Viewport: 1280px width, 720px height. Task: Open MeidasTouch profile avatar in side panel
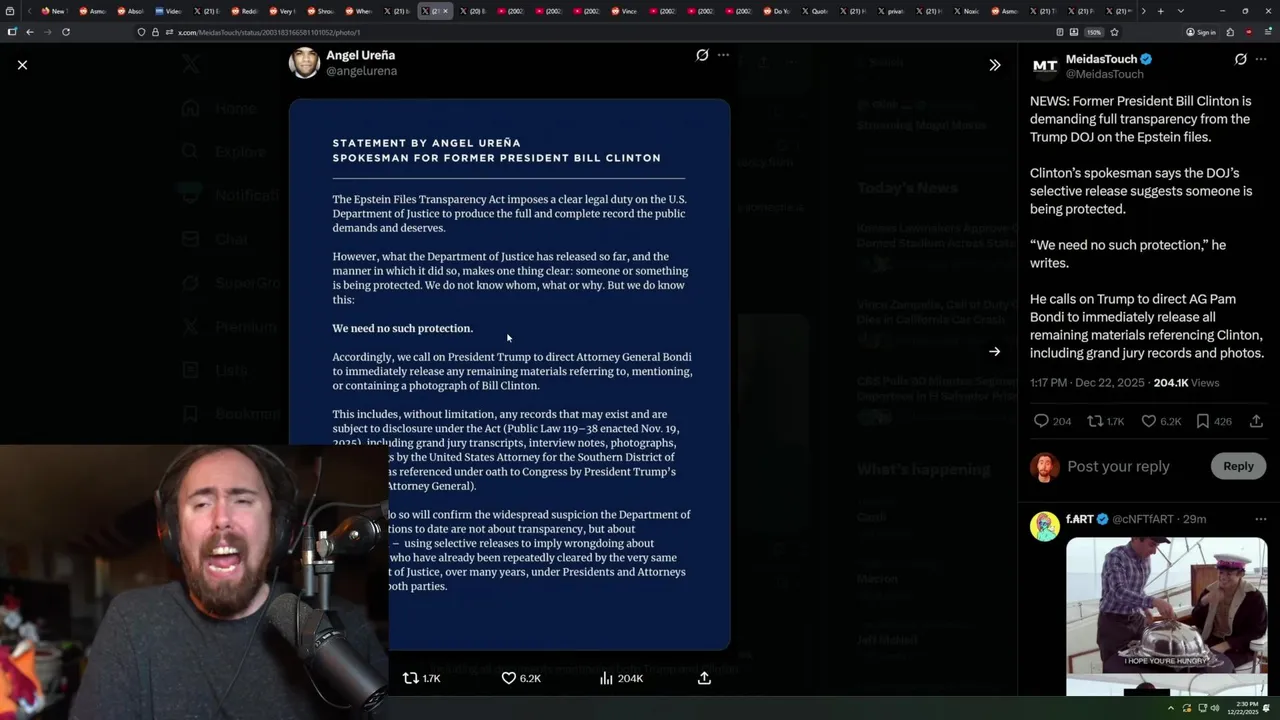(x=1045, y=66)
